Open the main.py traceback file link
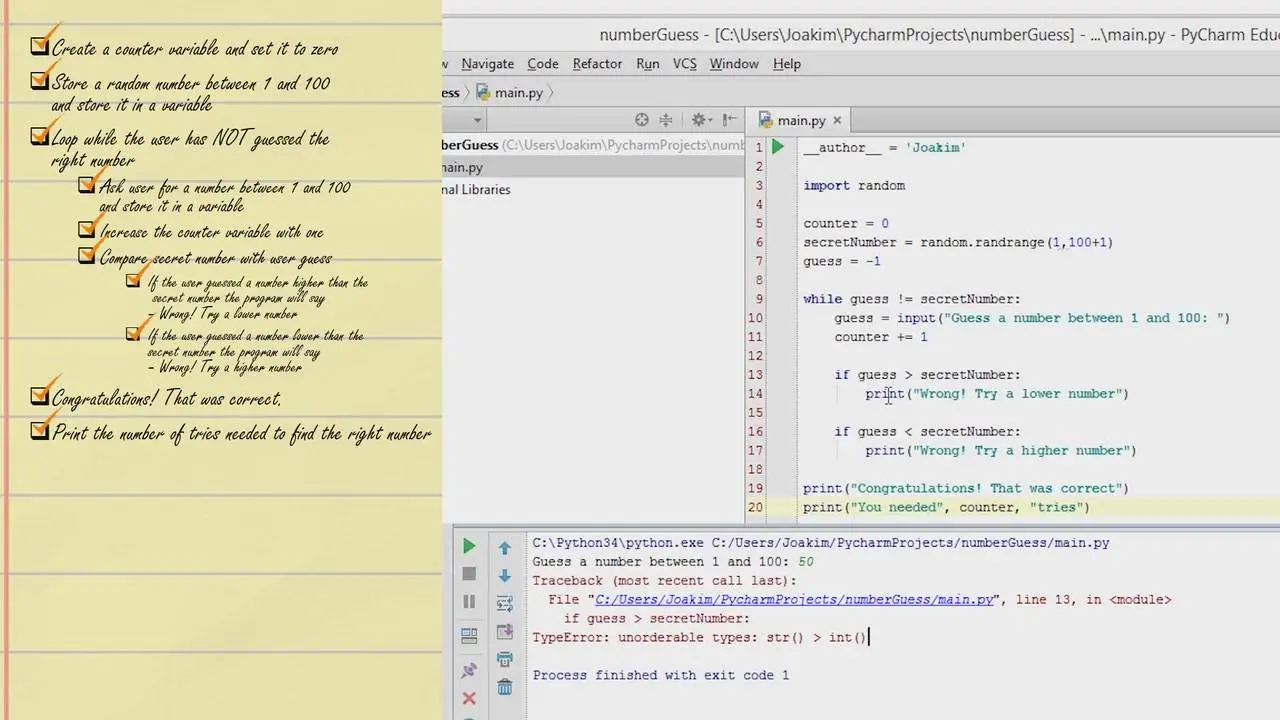 (x=794, y=600)
